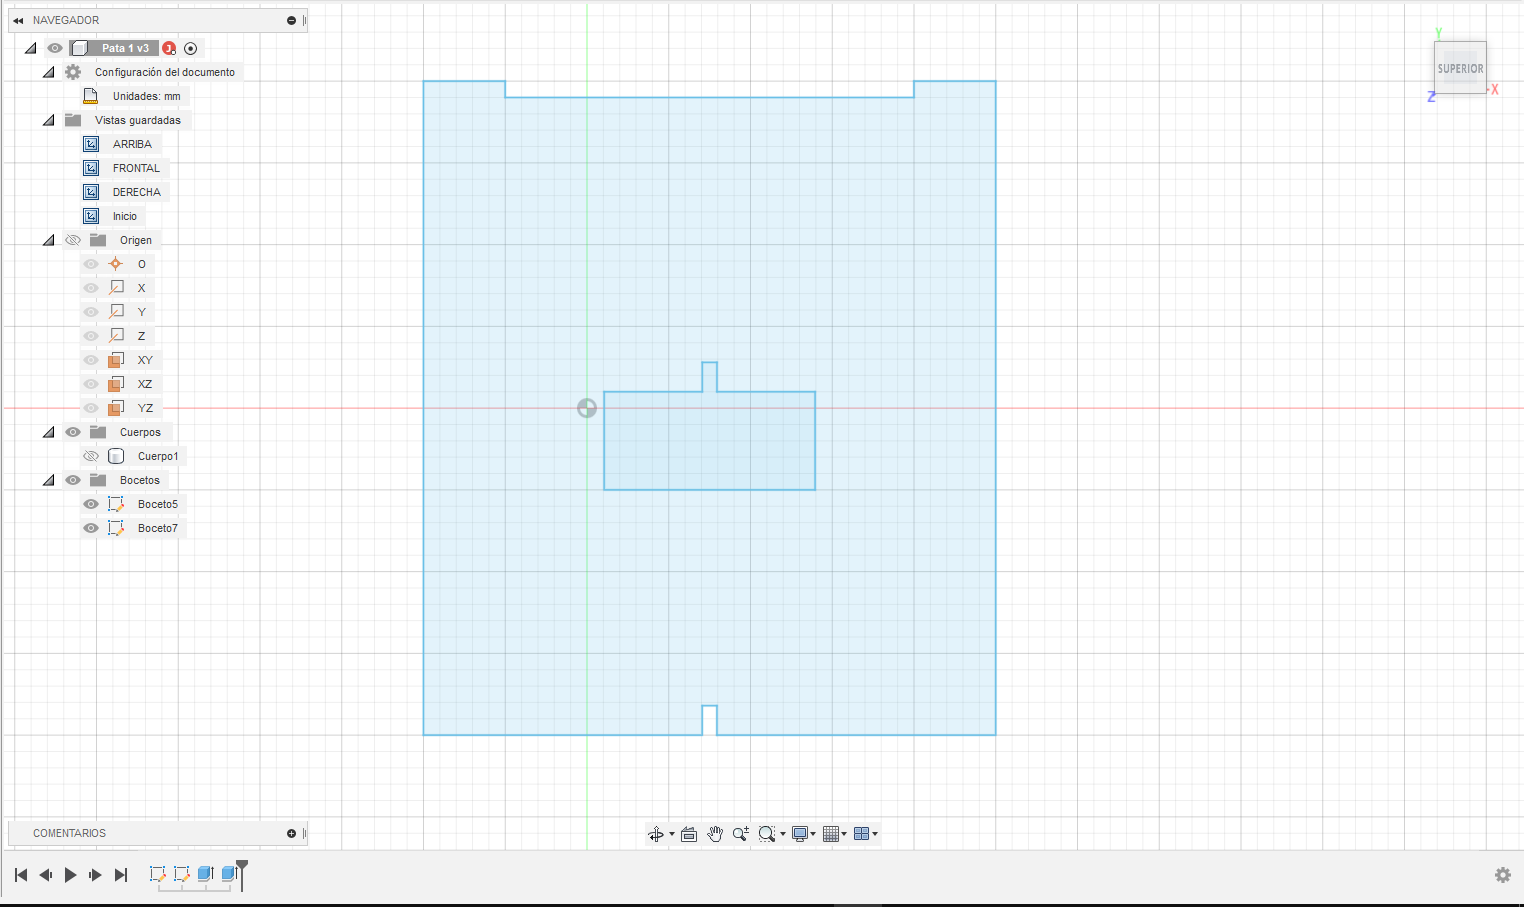The image size is (1524, 907).
Task: Hide the Bocetos folder
Action: coord(73,480)
